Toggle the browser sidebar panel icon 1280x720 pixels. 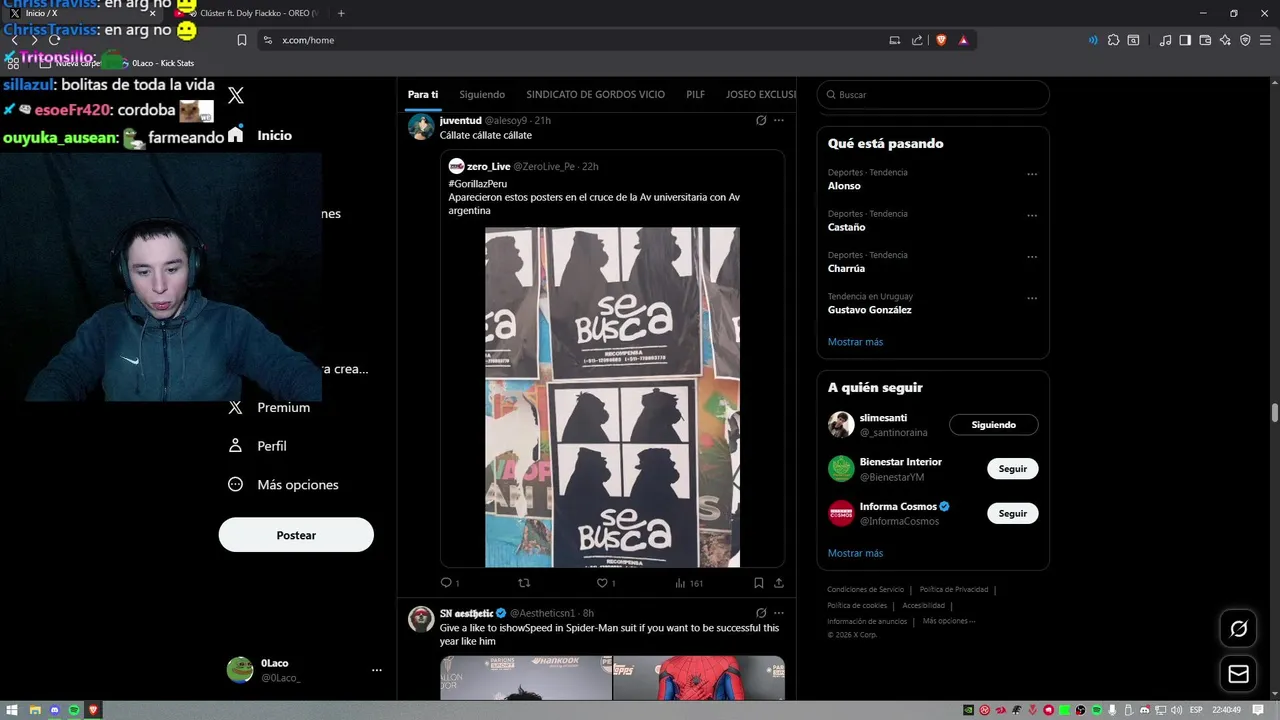pos(1185,40)
